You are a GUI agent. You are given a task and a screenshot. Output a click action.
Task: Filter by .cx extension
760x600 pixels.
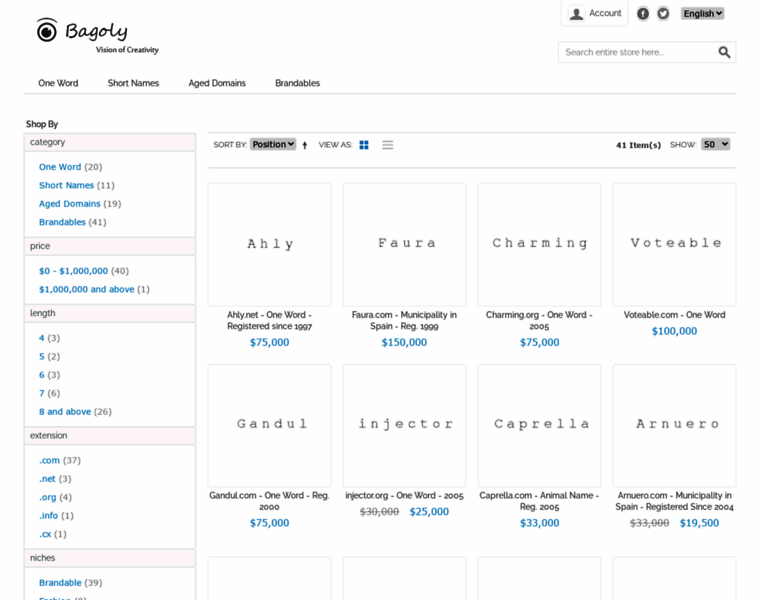point(45,534)
